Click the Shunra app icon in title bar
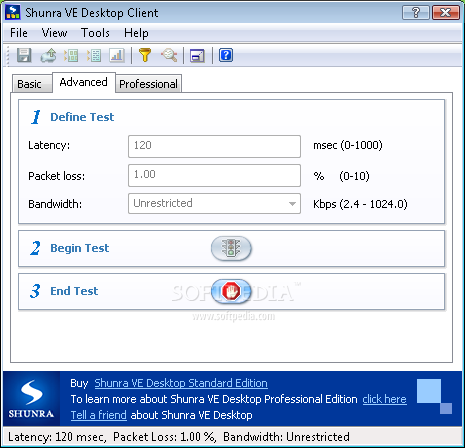 (x=13, y=13)
